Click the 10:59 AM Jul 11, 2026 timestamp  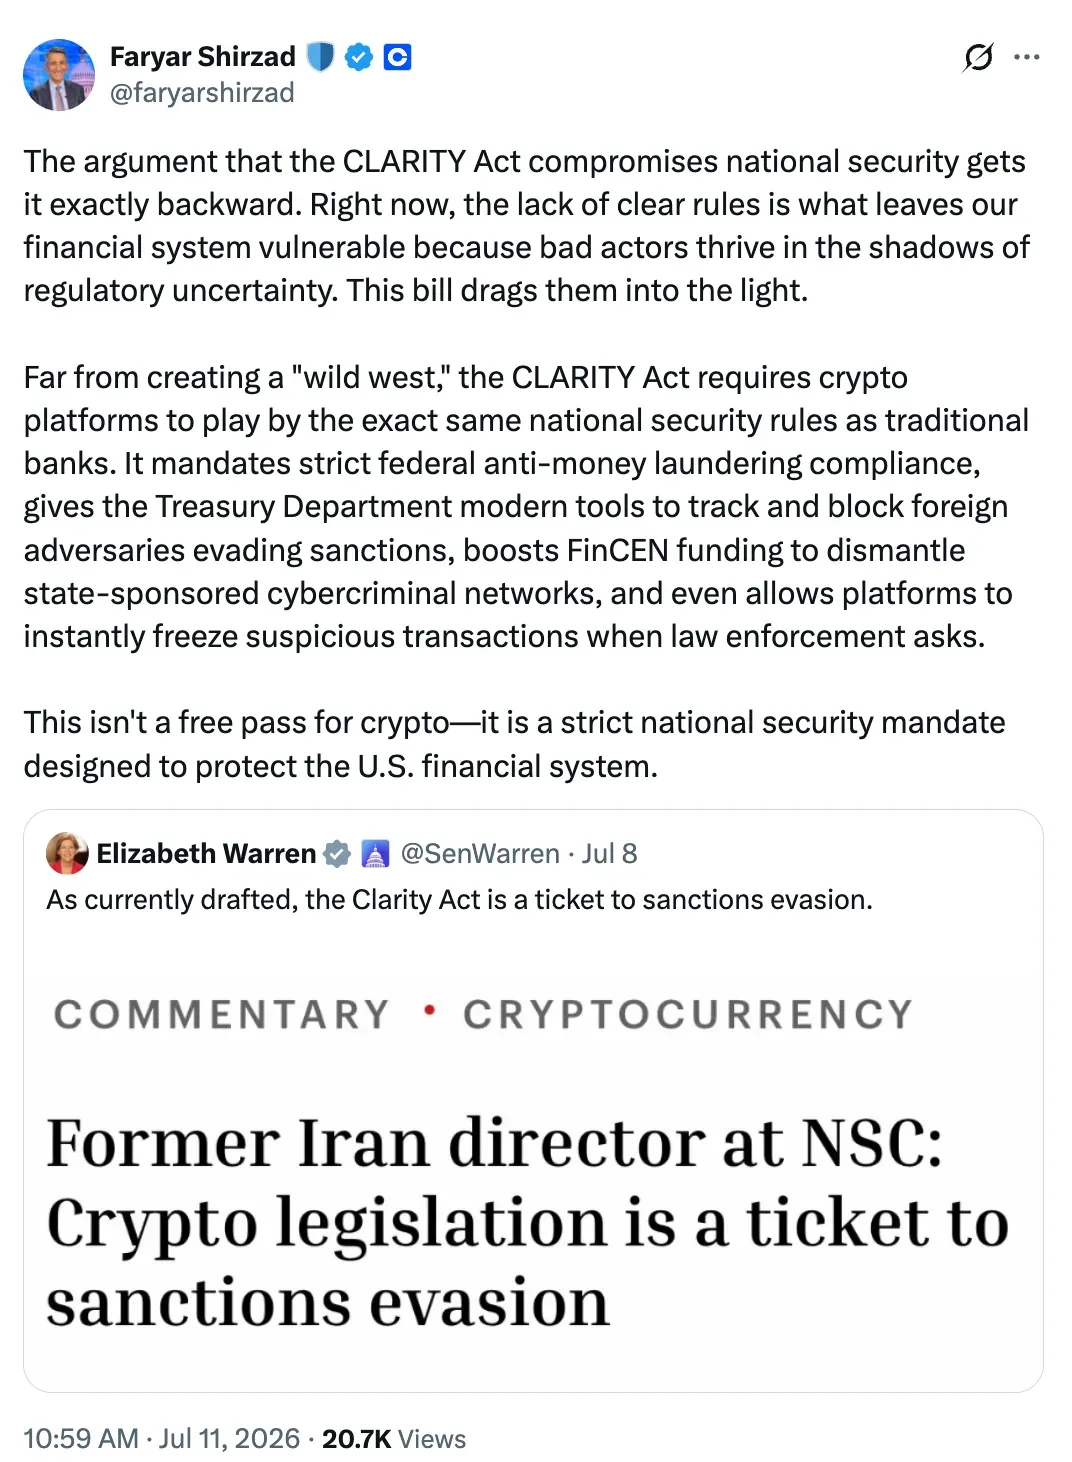click(161, 1438)
